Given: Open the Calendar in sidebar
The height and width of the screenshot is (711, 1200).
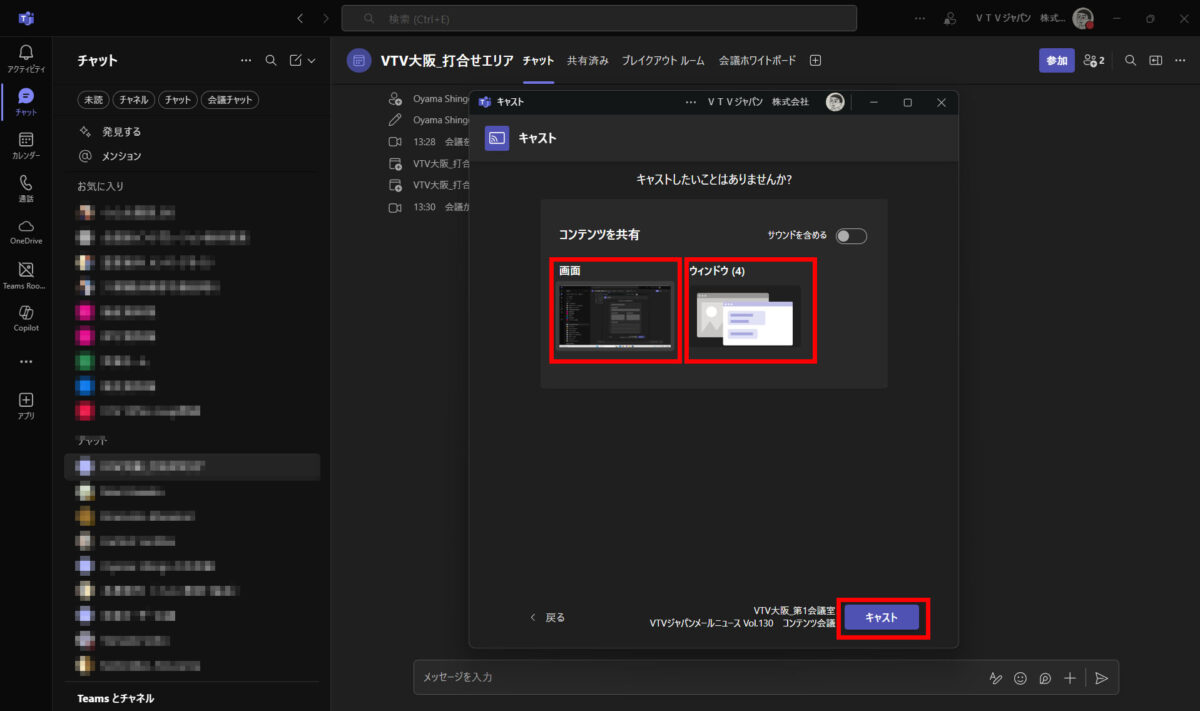Looking at the screenshot, I should [26, 145].
